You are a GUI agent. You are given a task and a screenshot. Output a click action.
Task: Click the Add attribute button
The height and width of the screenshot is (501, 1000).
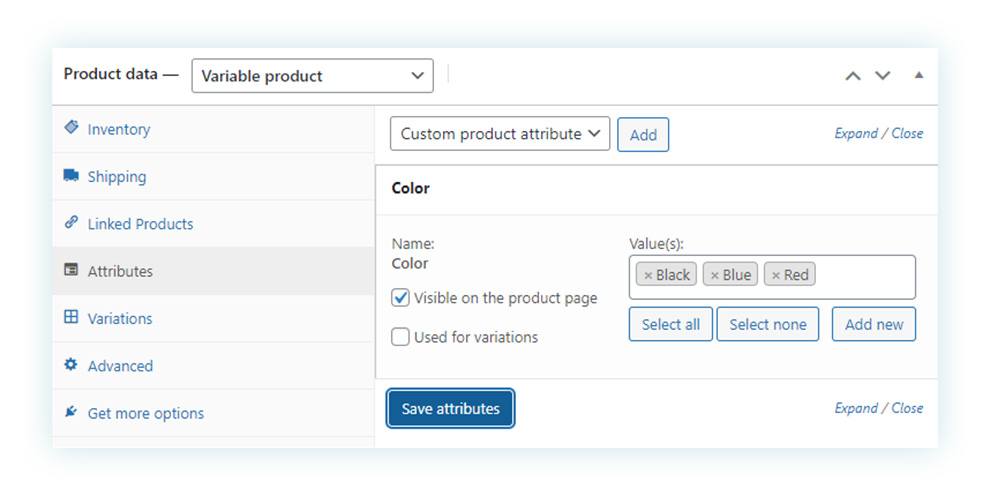[x=643, y=134]
